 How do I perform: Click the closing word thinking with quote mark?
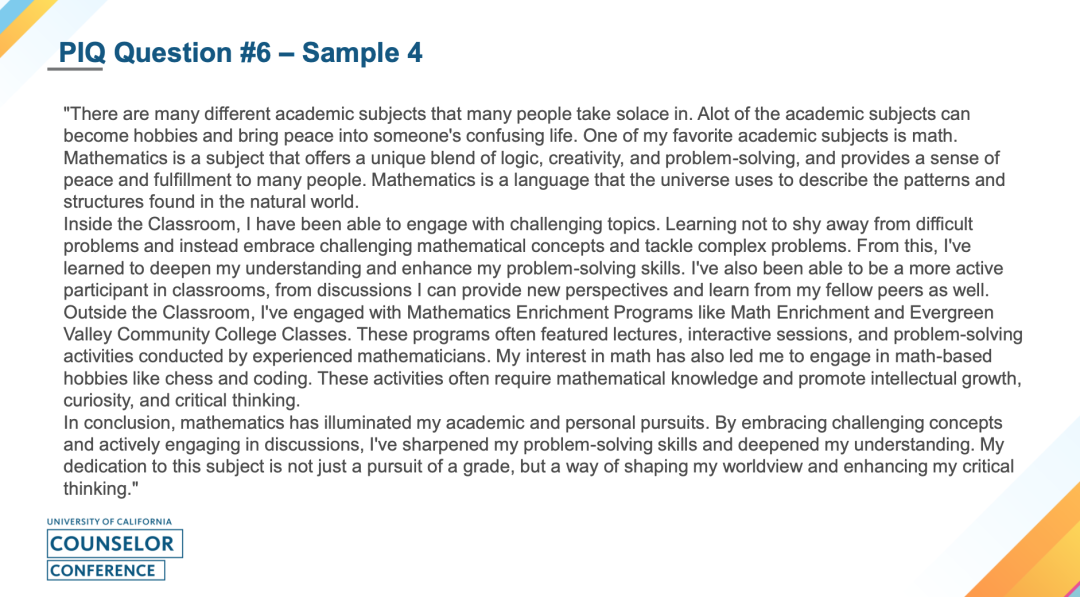point(102,489)
